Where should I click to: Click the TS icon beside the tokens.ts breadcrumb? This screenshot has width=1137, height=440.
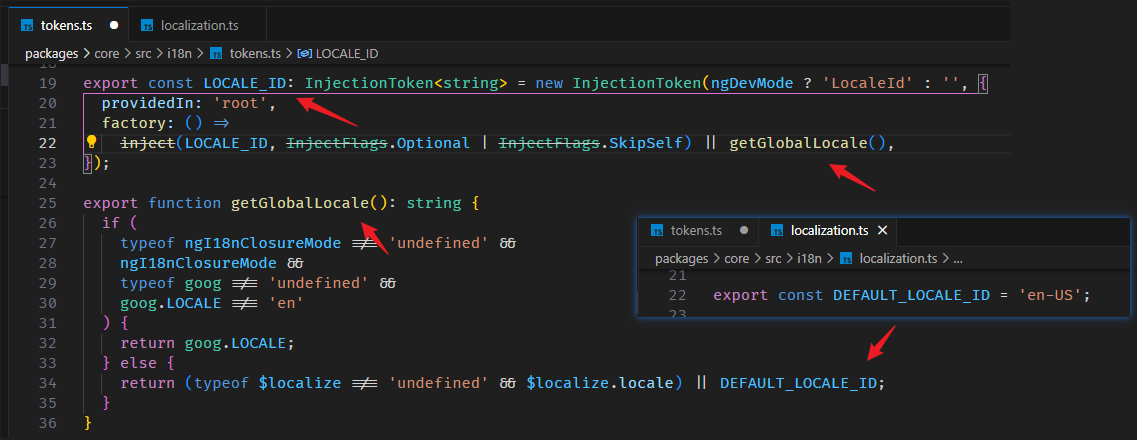point(219,53)
